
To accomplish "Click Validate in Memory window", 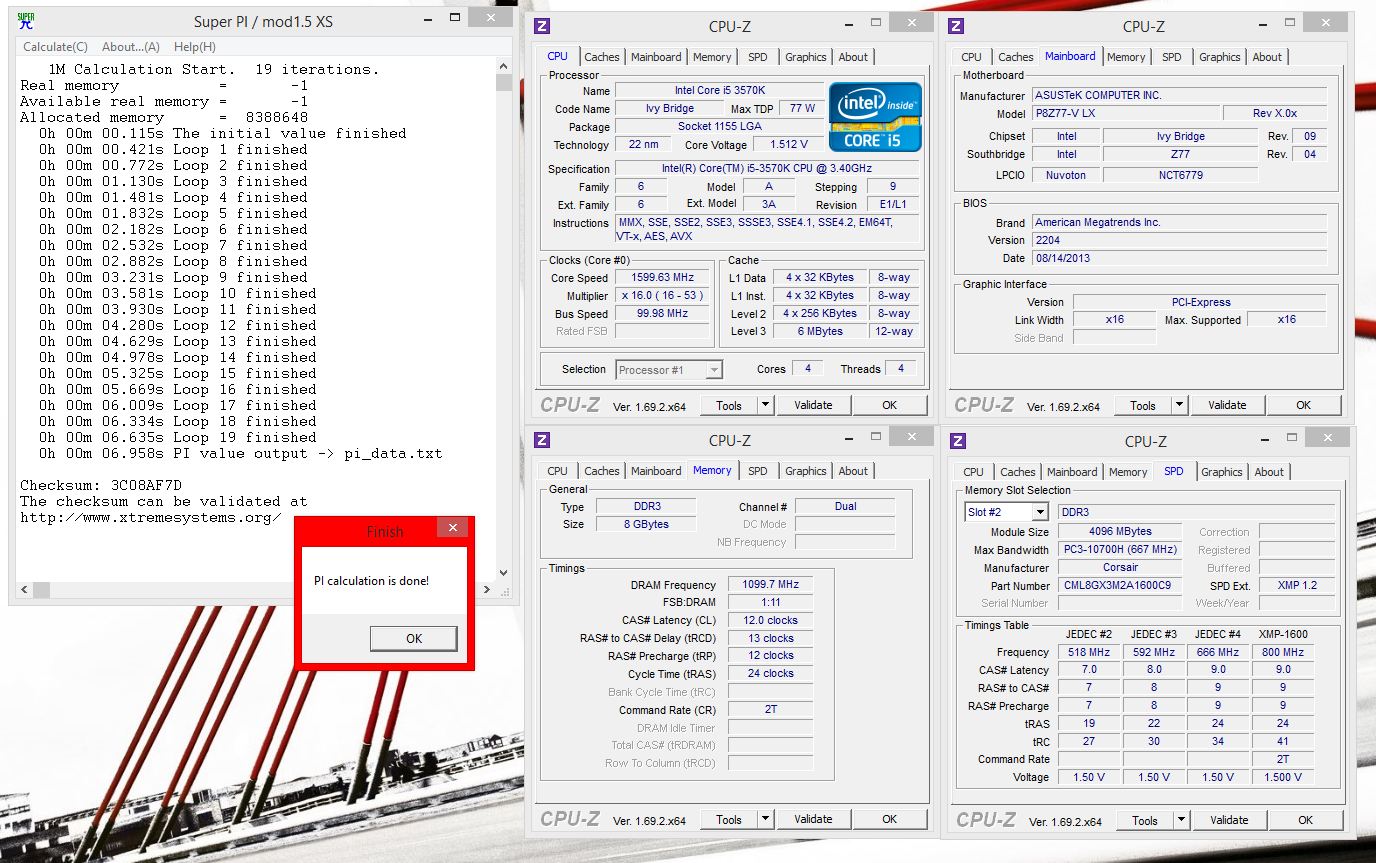I will [813, 819].
